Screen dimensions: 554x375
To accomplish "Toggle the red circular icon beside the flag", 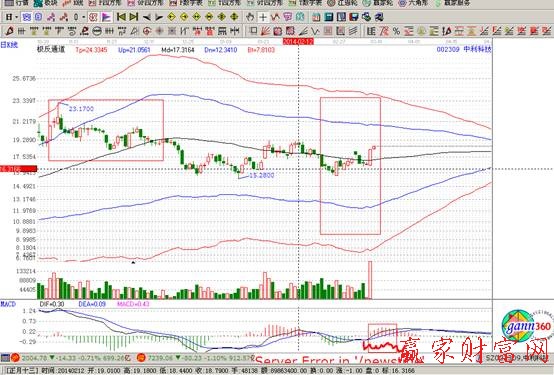I will tap(93, 17).
